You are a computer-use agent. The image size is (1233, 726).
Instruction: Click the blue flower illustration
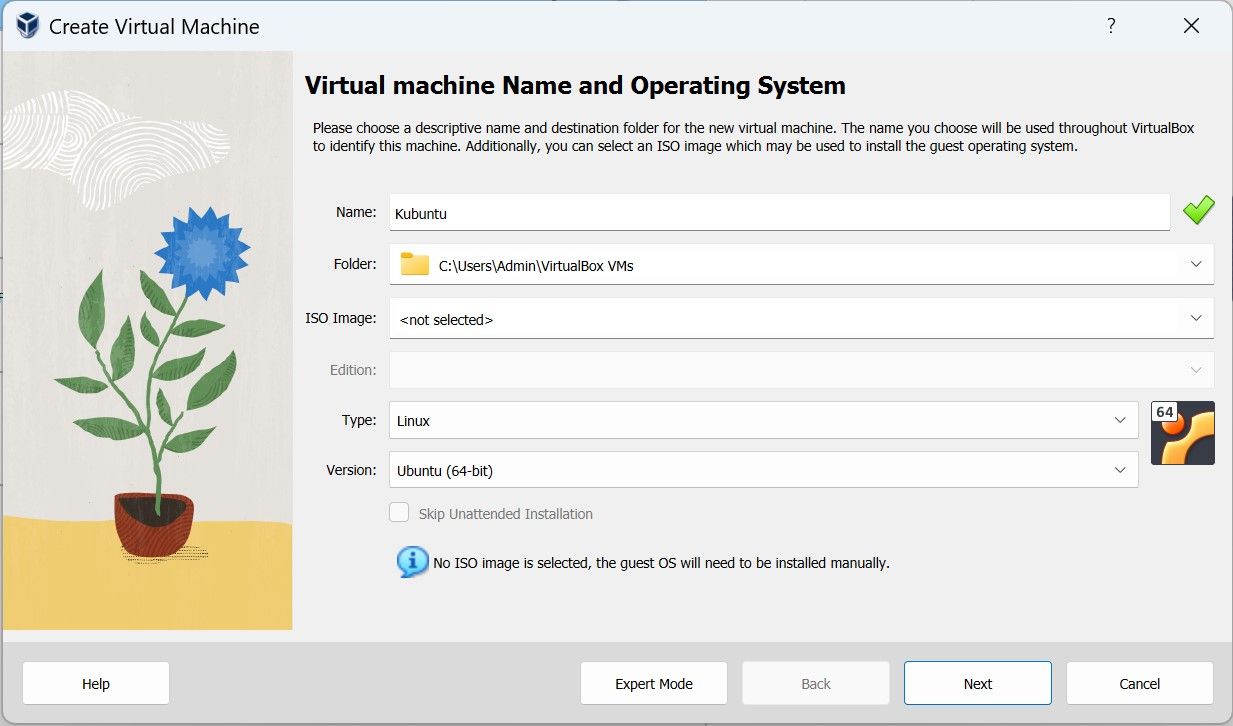201,250
